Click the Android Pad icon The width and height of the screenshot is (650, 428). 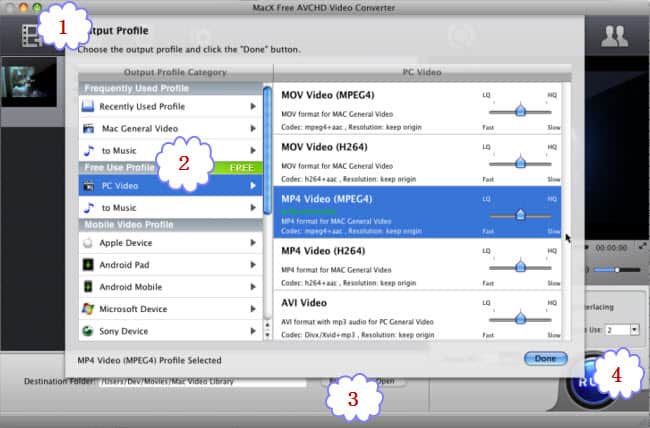88,265
